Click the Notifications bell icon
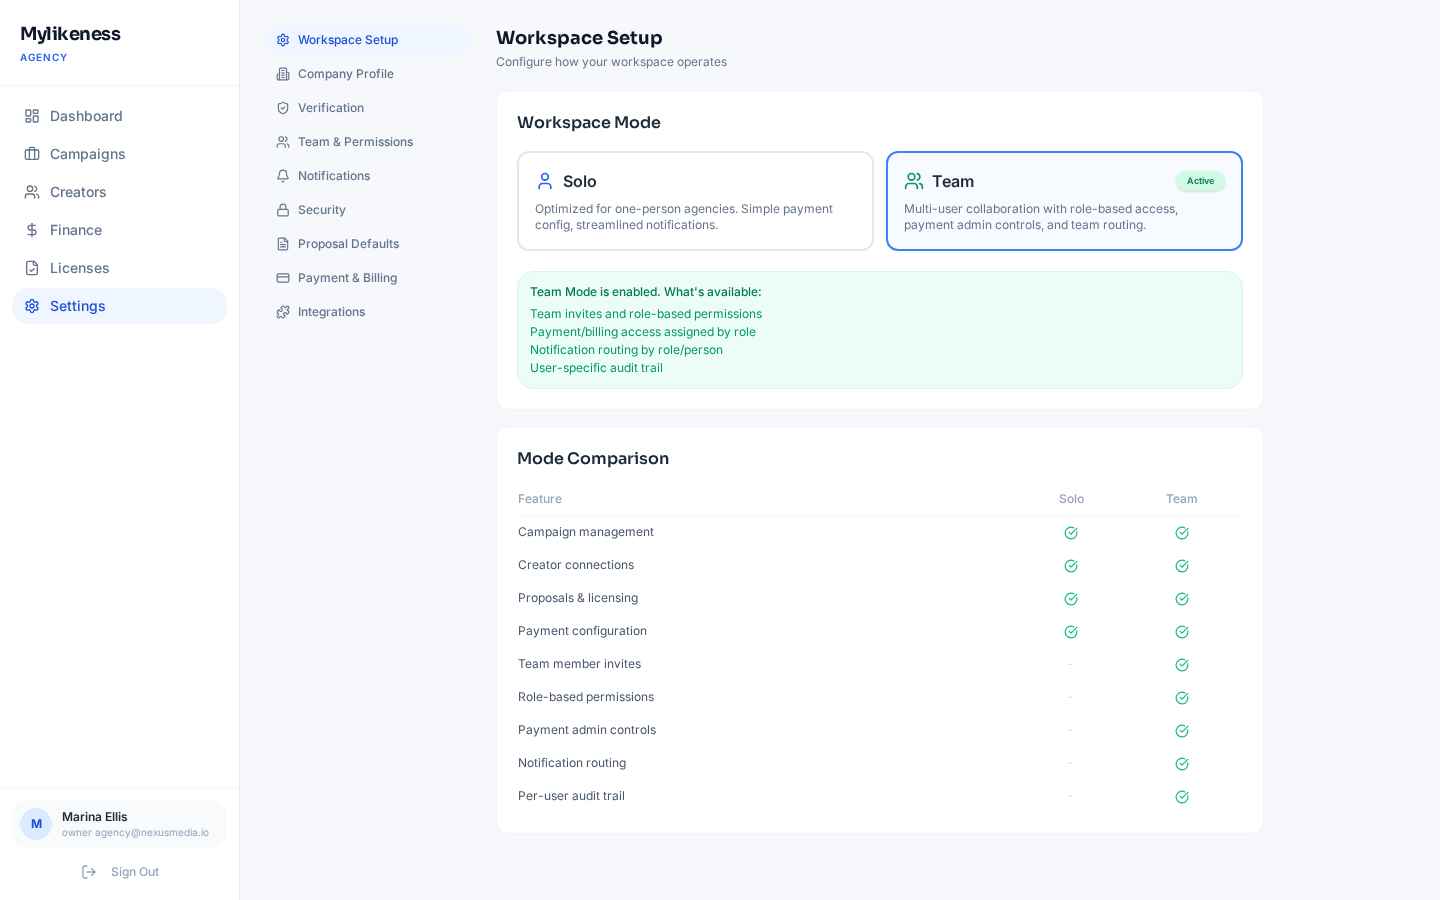The width and height of the screenshot is (1440, 900). (283, 176)
